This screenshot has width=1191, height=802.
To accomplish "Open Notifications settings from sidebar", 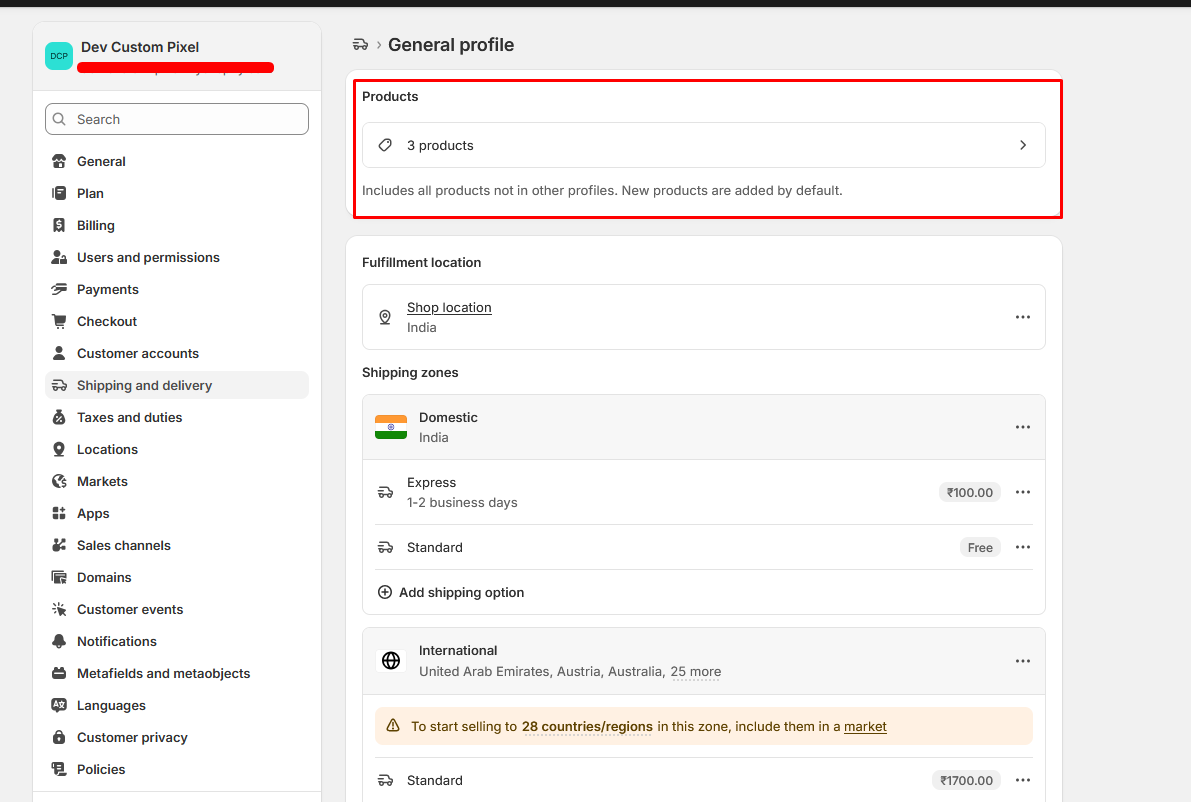I will 116,641.
